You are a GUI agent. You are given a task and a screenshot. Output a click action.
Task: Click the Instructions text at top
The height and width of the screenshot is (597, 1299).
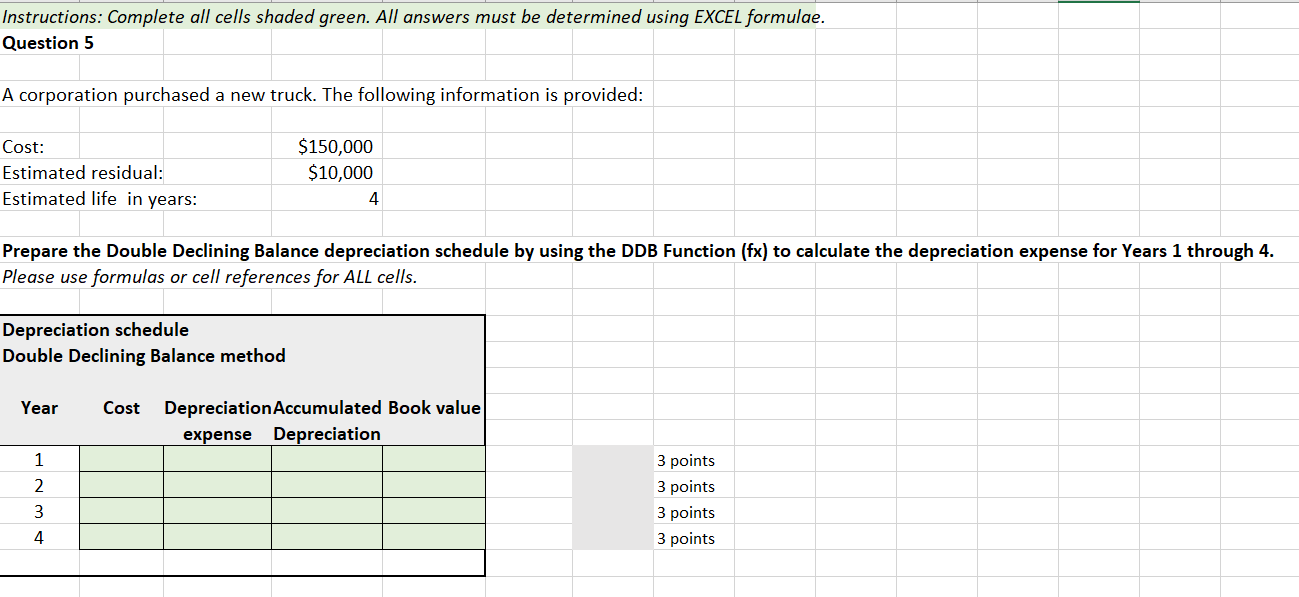point(414,17)
